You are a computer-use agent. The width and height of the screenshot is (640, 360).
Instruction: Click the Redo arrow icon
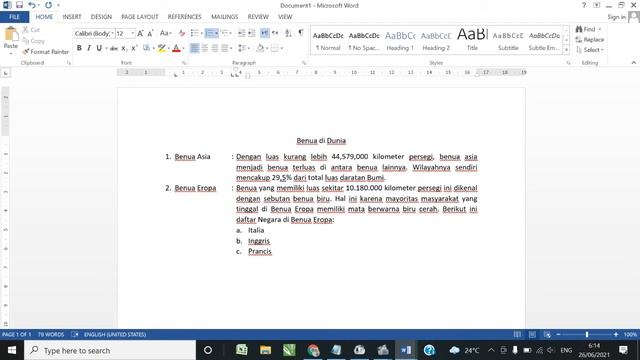coord(48,5)
